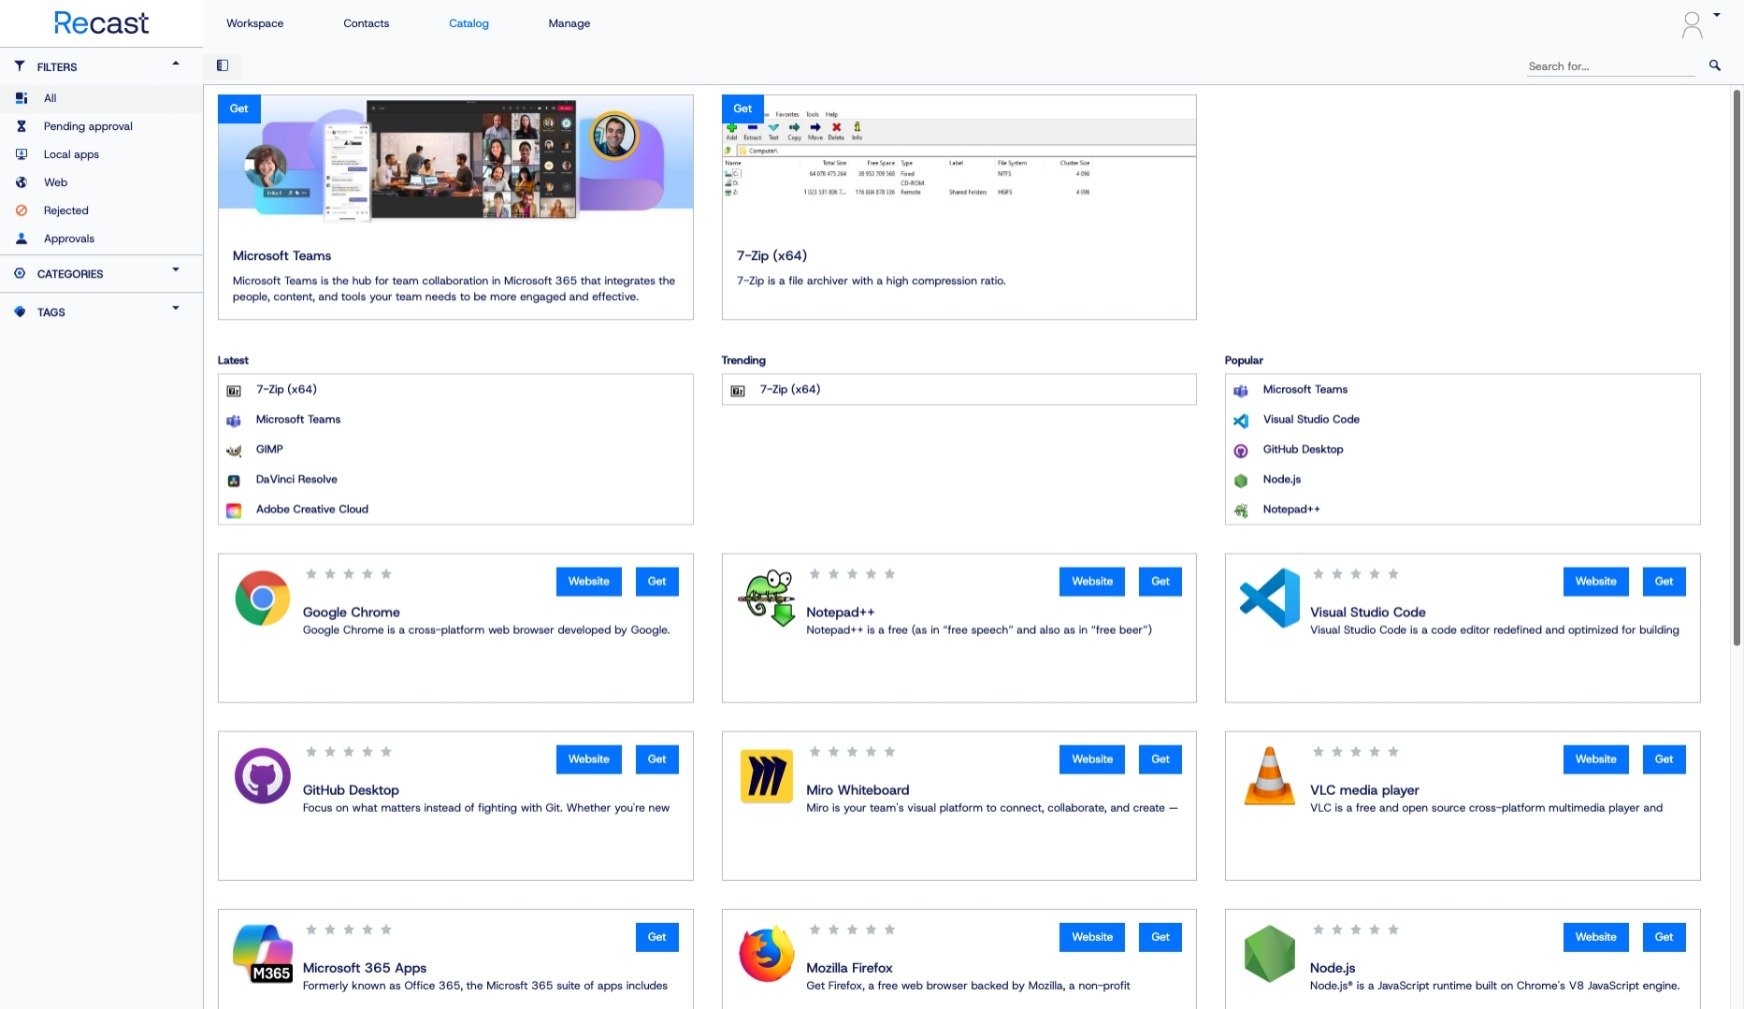Screen dimensions: 1744x1009
Task: Select the Catalog tab
Action: click(x=469, y=23)
